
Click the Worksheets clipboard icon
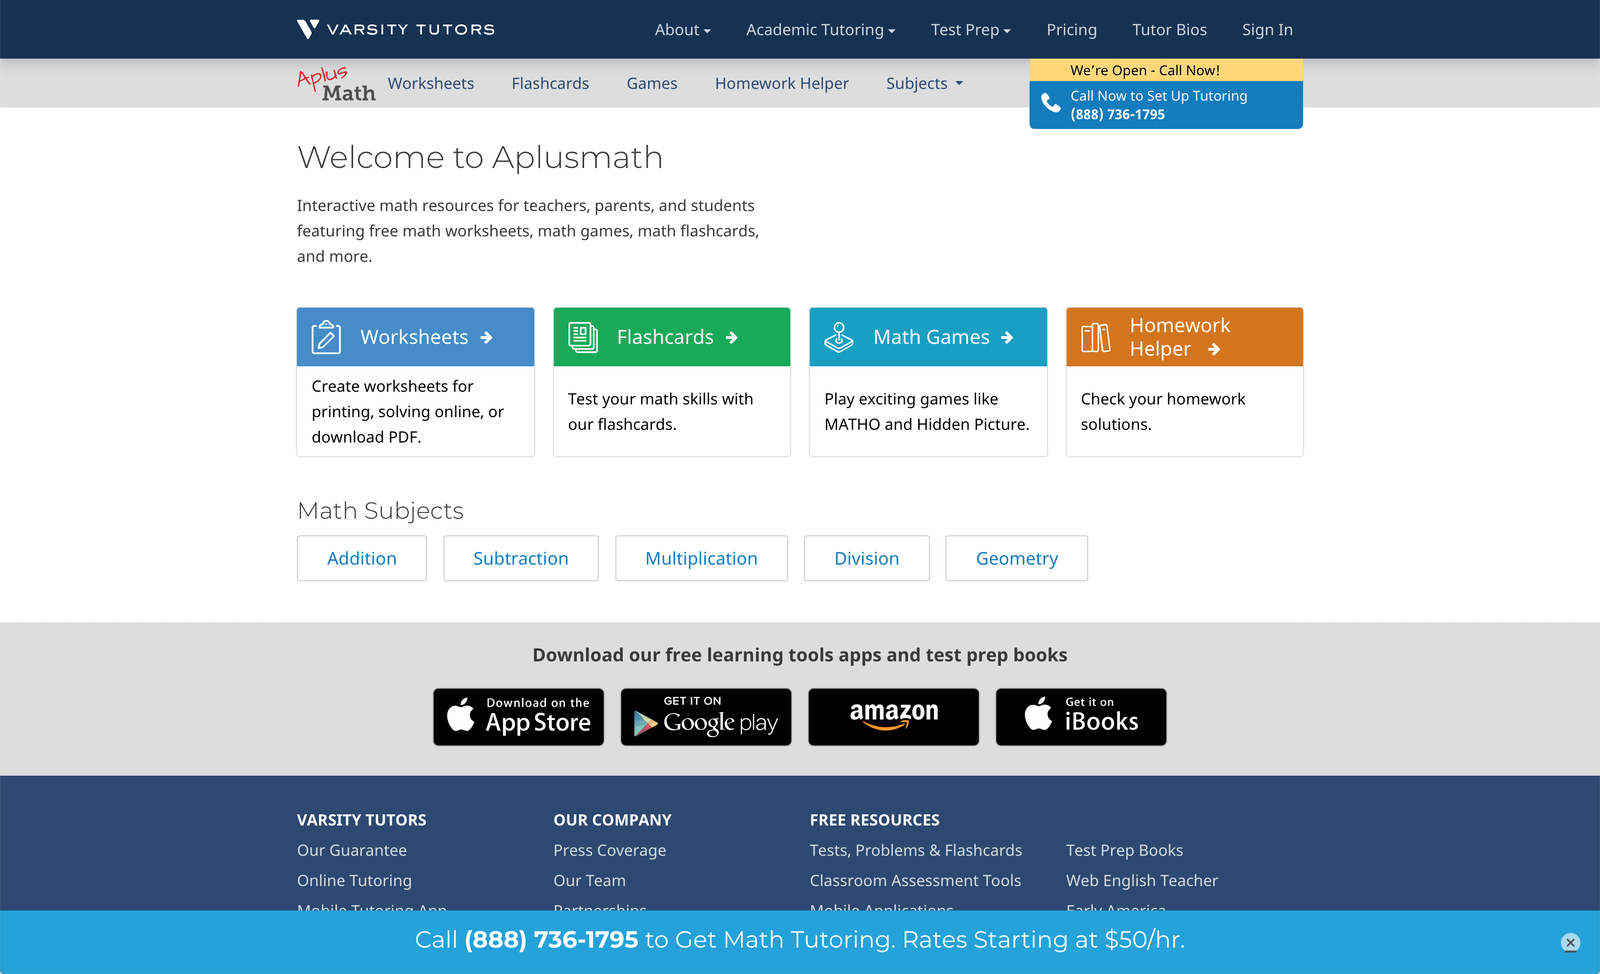pos(326,337)
